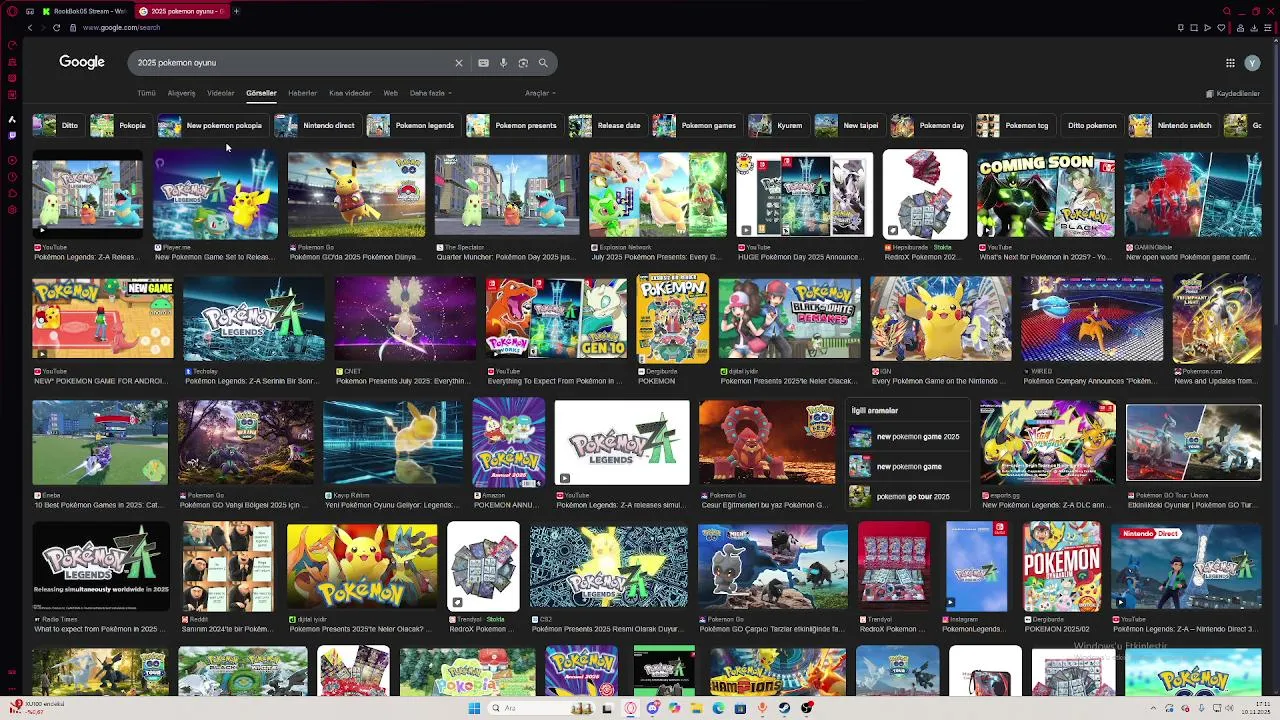
Task: Open the on-screen keyboard icon in search bar
Action: tap(483, 63)
